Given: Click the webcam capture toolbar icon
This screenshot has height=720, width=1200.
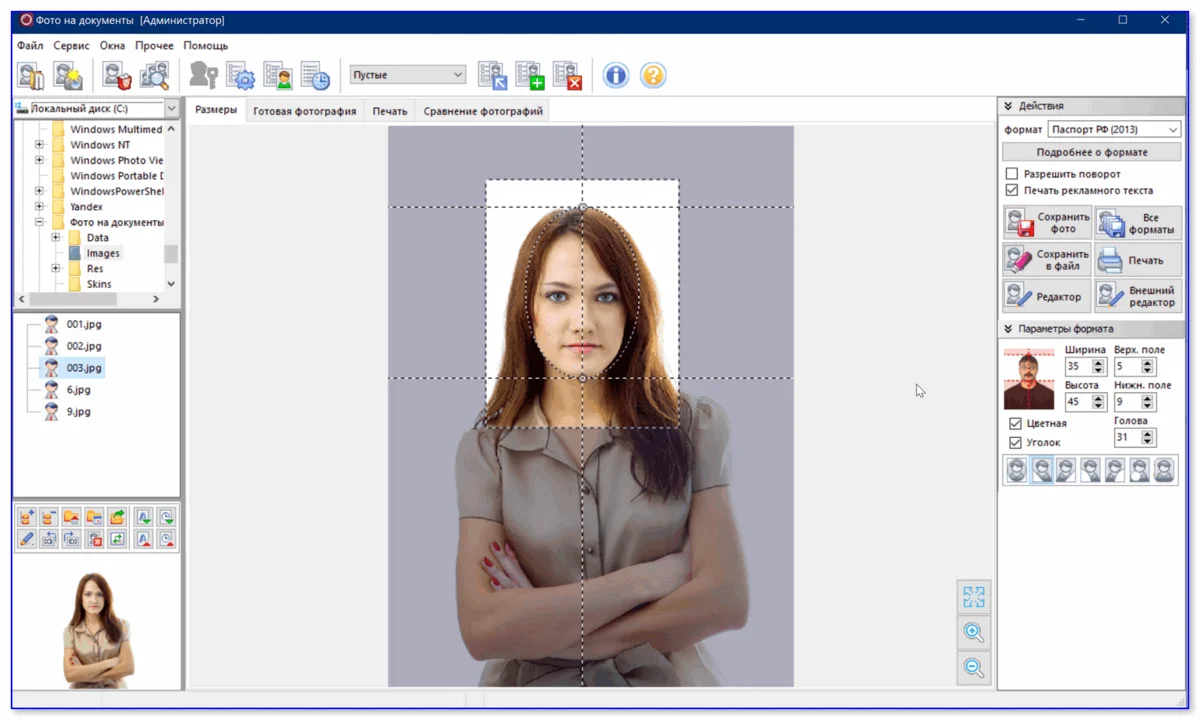Looking at the screenshot, I should 68,75.
